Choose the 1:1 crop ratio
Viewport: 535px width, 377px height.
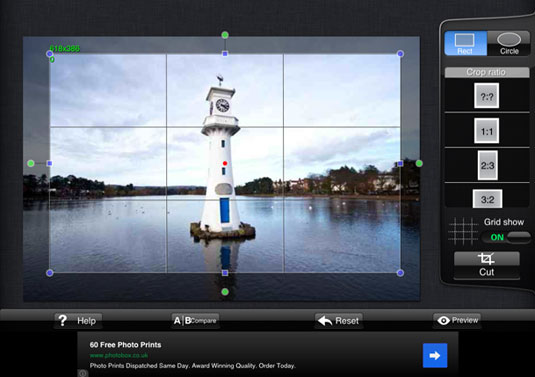(487, 131)
